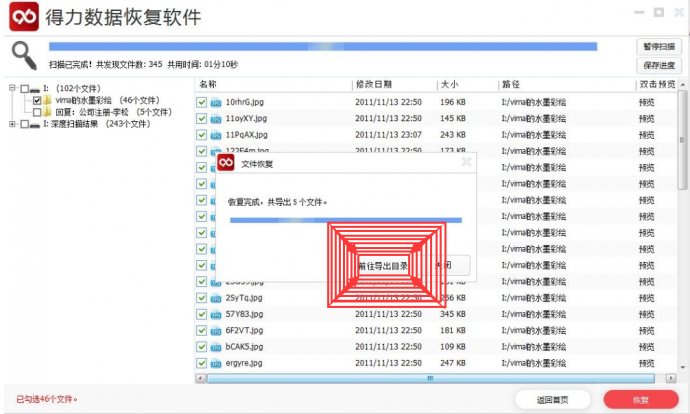Click the magnifier scan icon
Image resolution: width=690 pixels, height=414 pixels.
coord(24,55)
